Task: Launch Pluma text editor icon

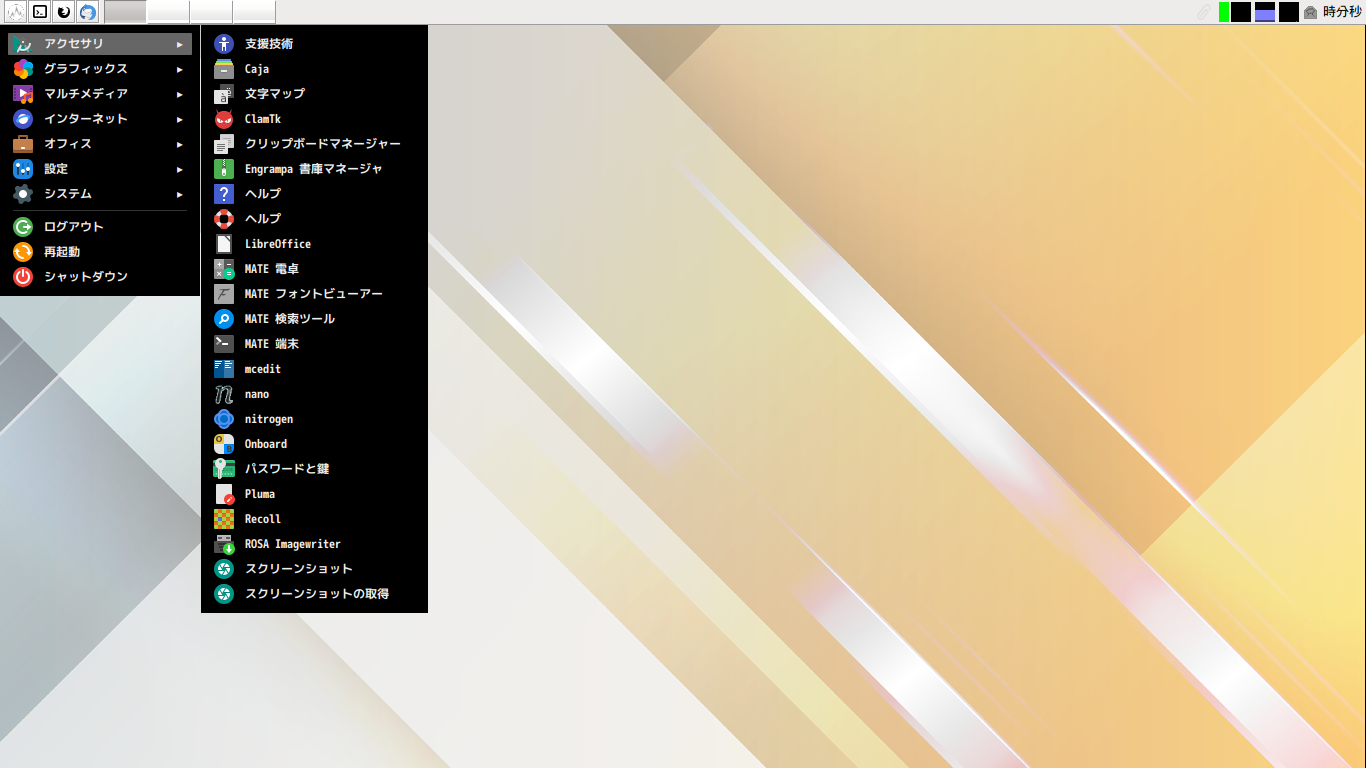Action: pyautogui.click(x=224, y=494)
